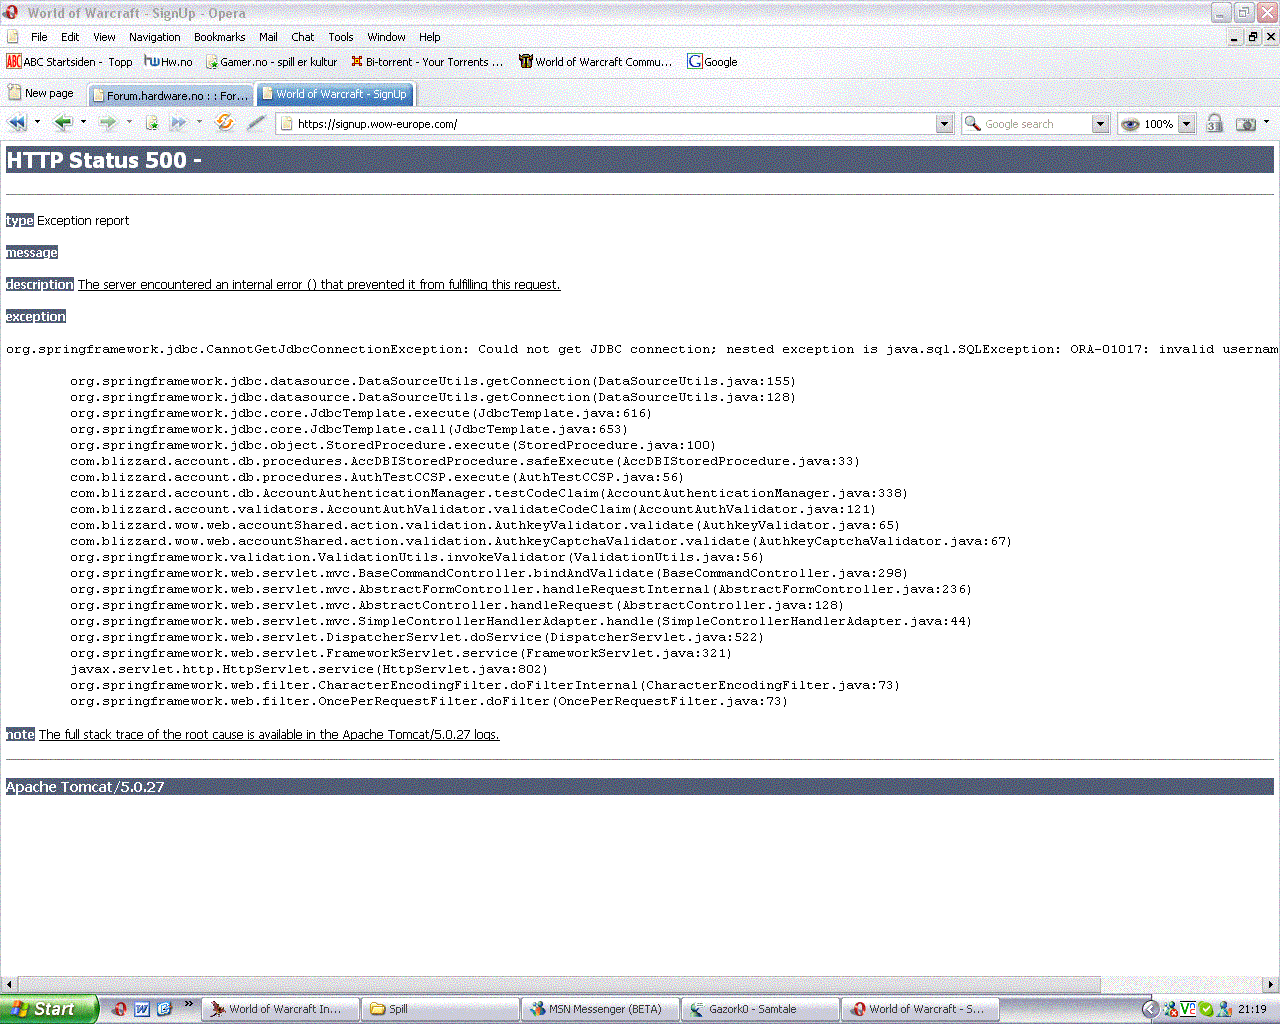
Task: Click the Opera logo in the title bar
Action: pos(11,12)
